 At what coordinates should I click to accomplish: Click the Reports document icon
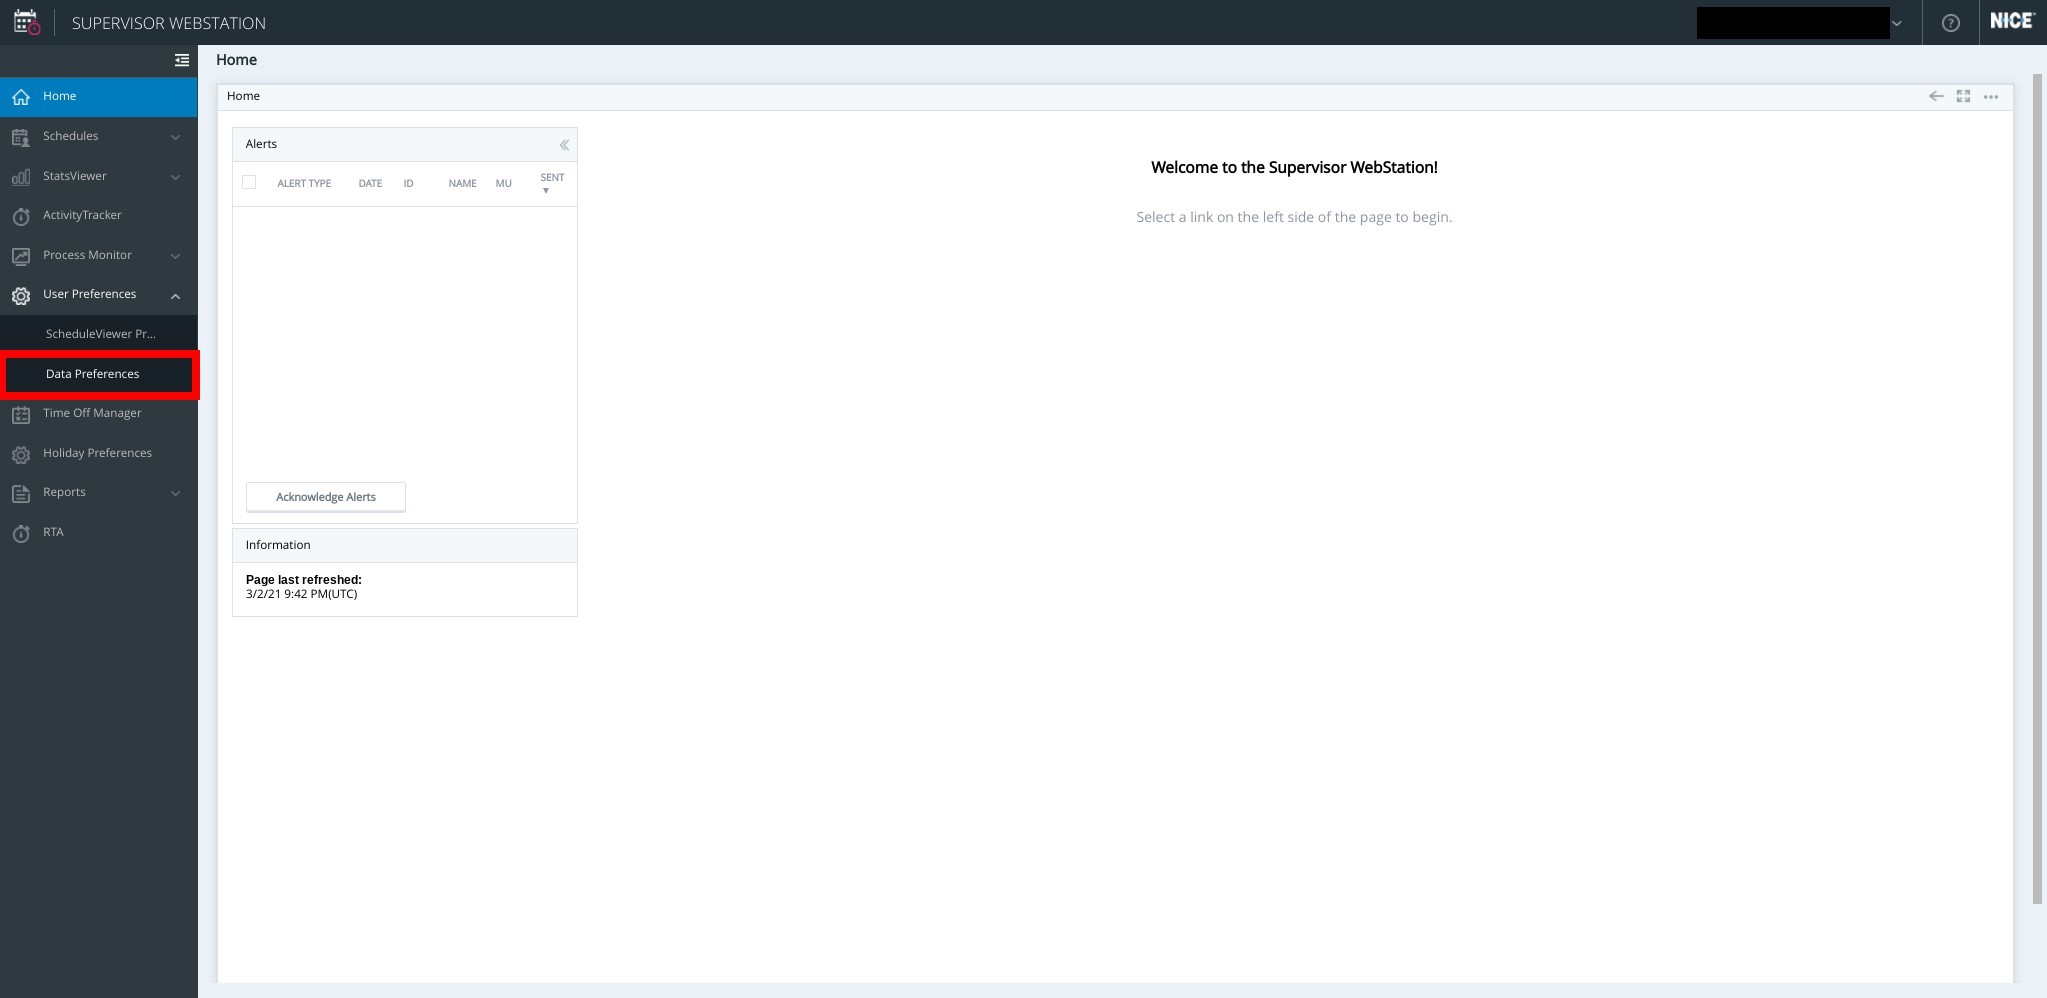[x=21, y=493]
